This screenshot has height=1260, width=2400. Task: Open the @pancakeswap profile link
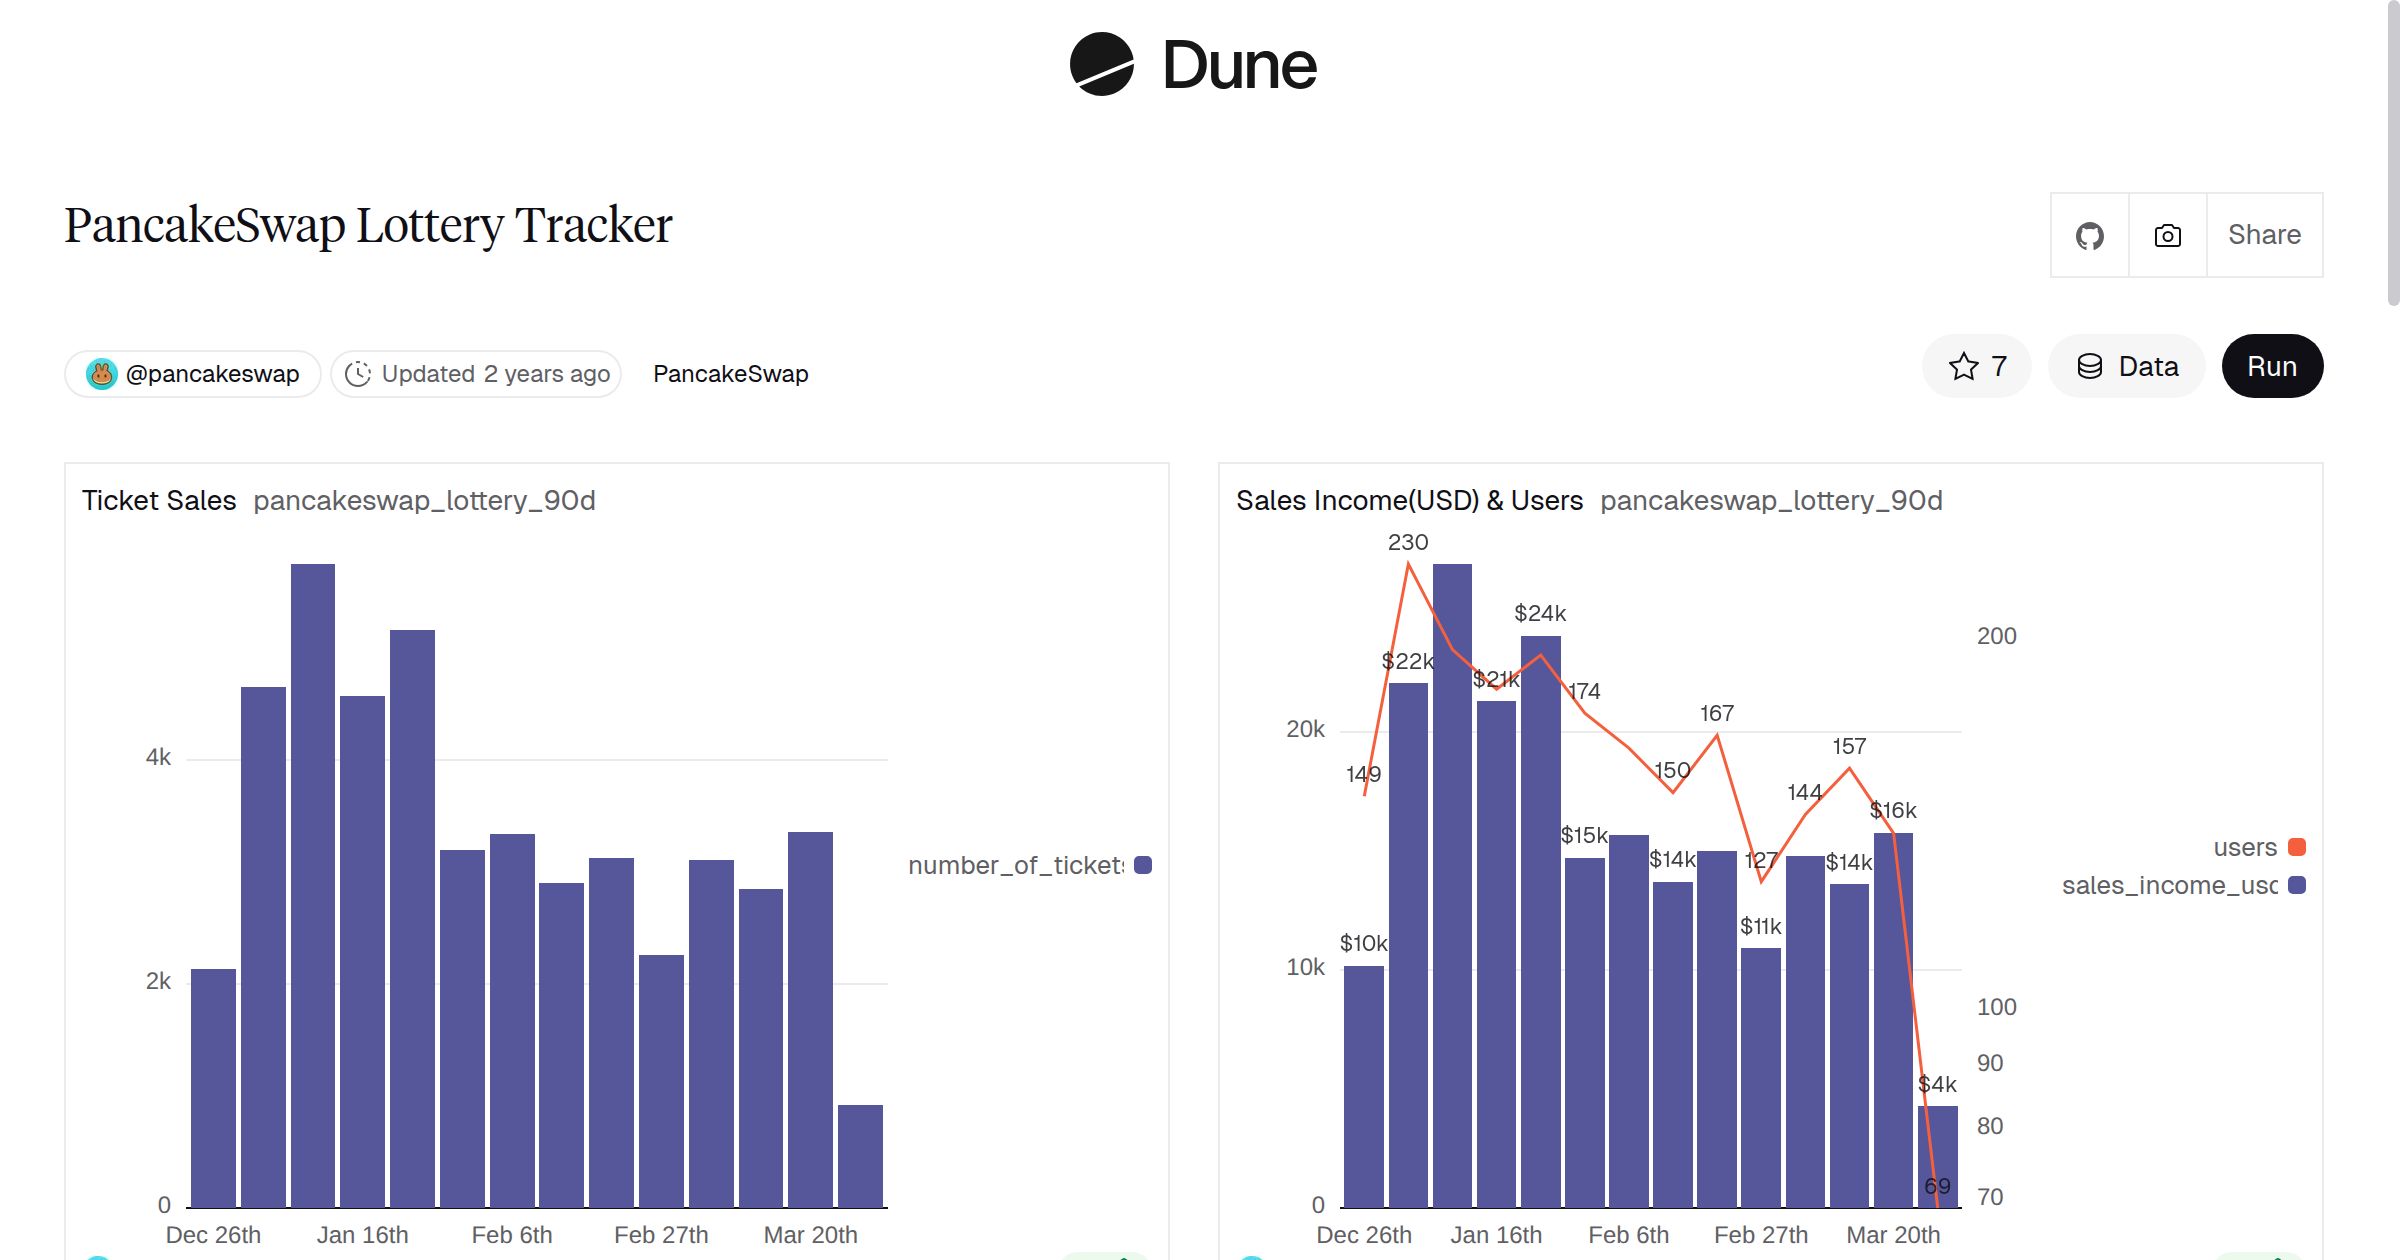tap(211, 373)
